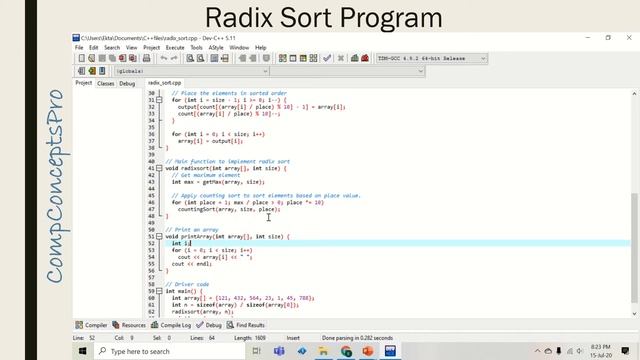
Task: Click the New file toolbar icon
Action: click(81, 58)
